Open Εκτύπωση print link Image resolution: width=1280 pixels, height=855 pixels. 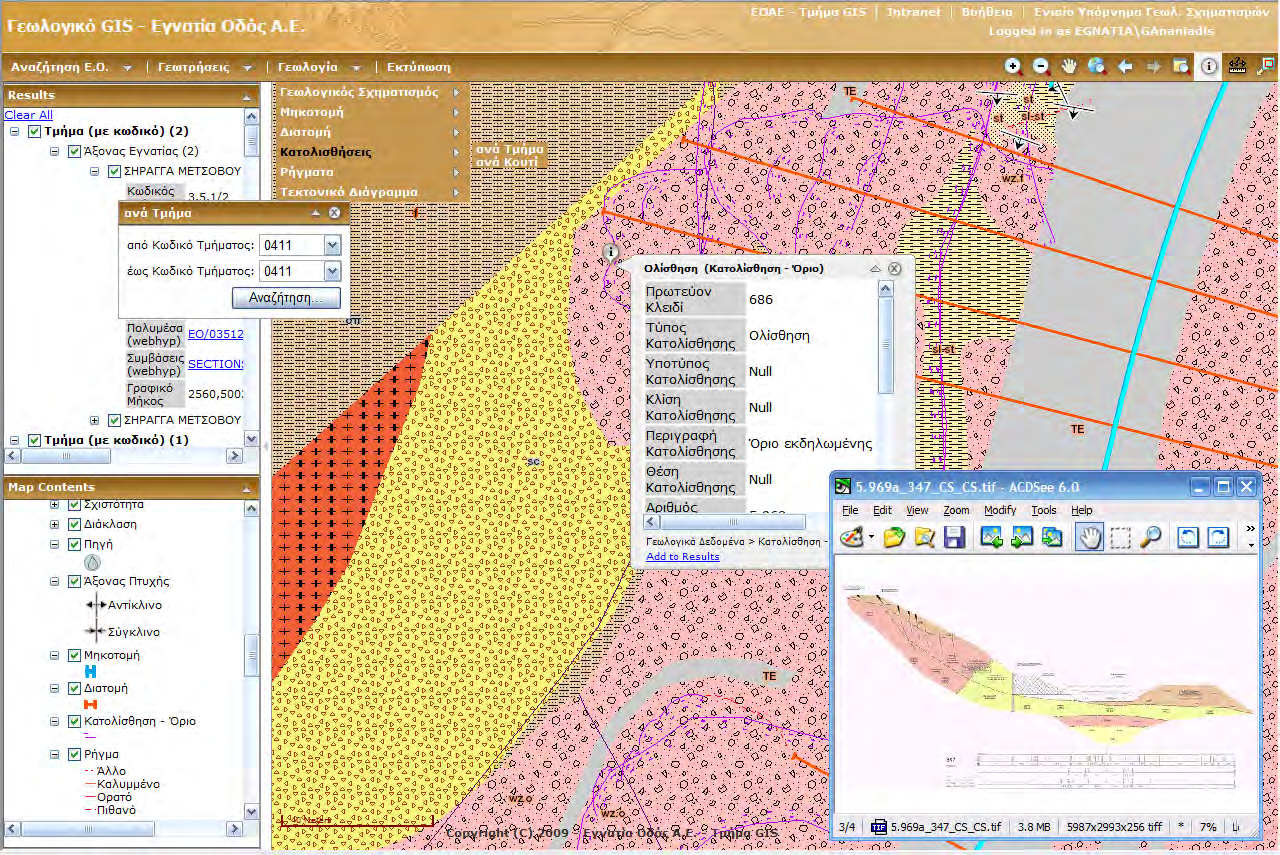pos(418,67)
